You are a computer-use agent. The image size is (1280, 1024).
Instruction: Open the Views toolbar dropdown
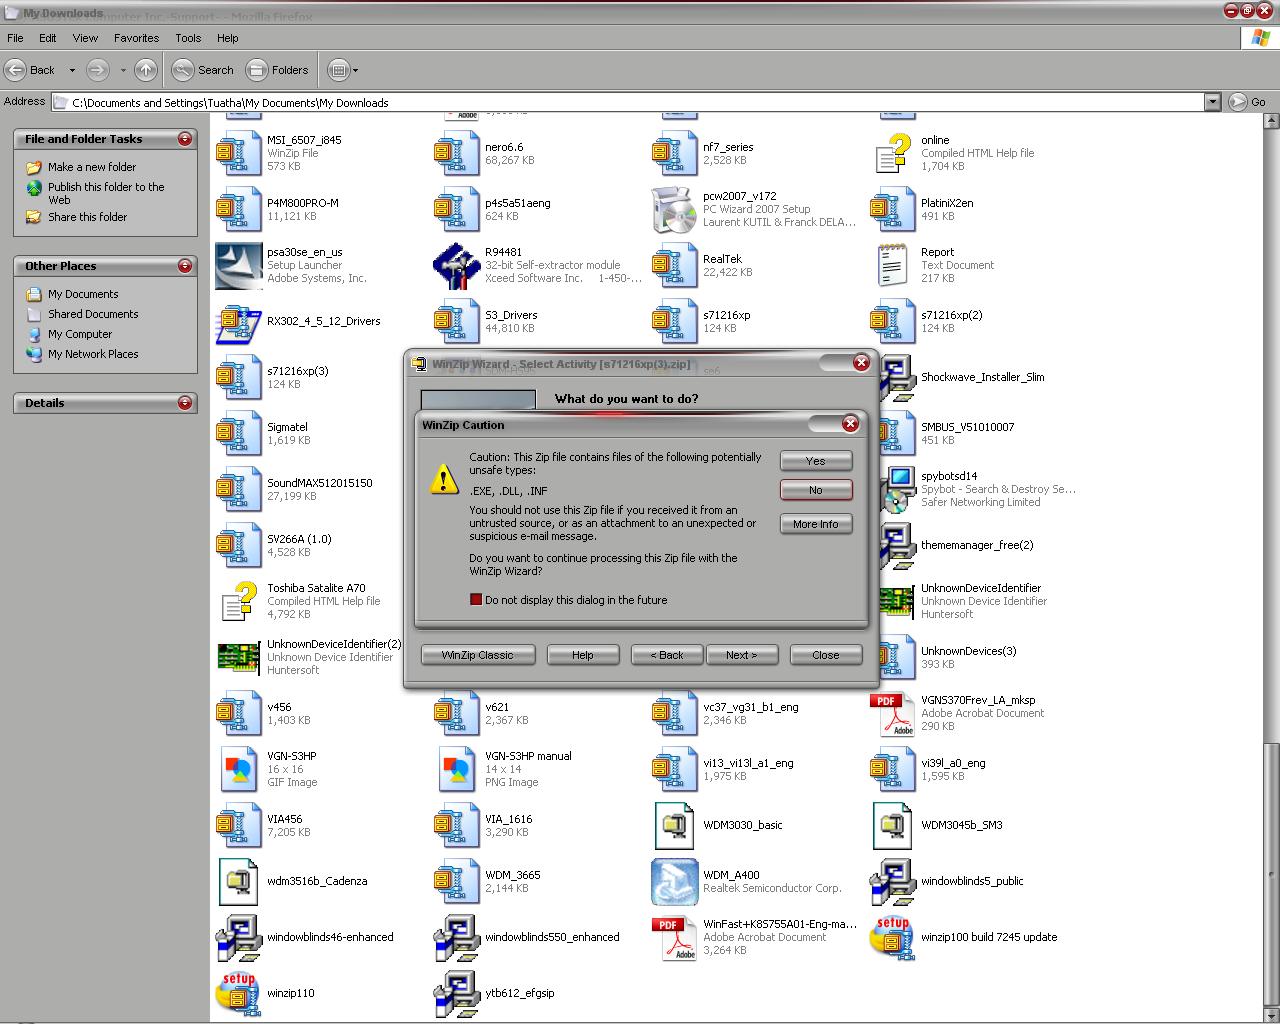343,70
